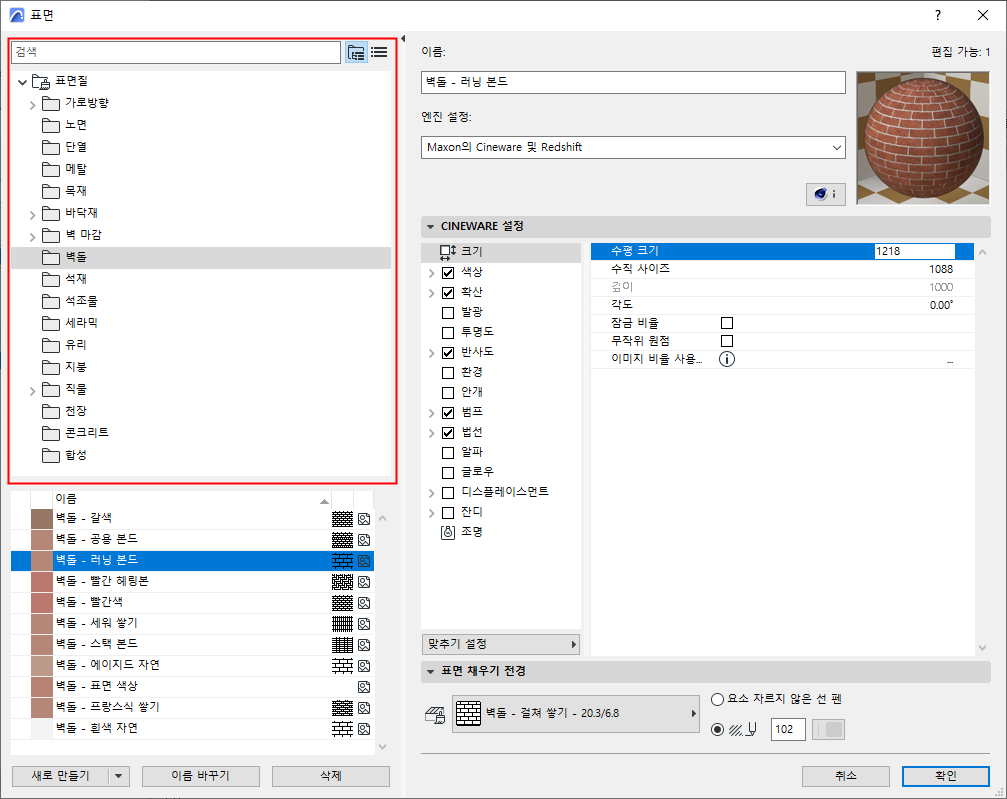Click texture icon of 벽돌 - 스택 본드
1007x799 pixels.
[x=364, y=645]
